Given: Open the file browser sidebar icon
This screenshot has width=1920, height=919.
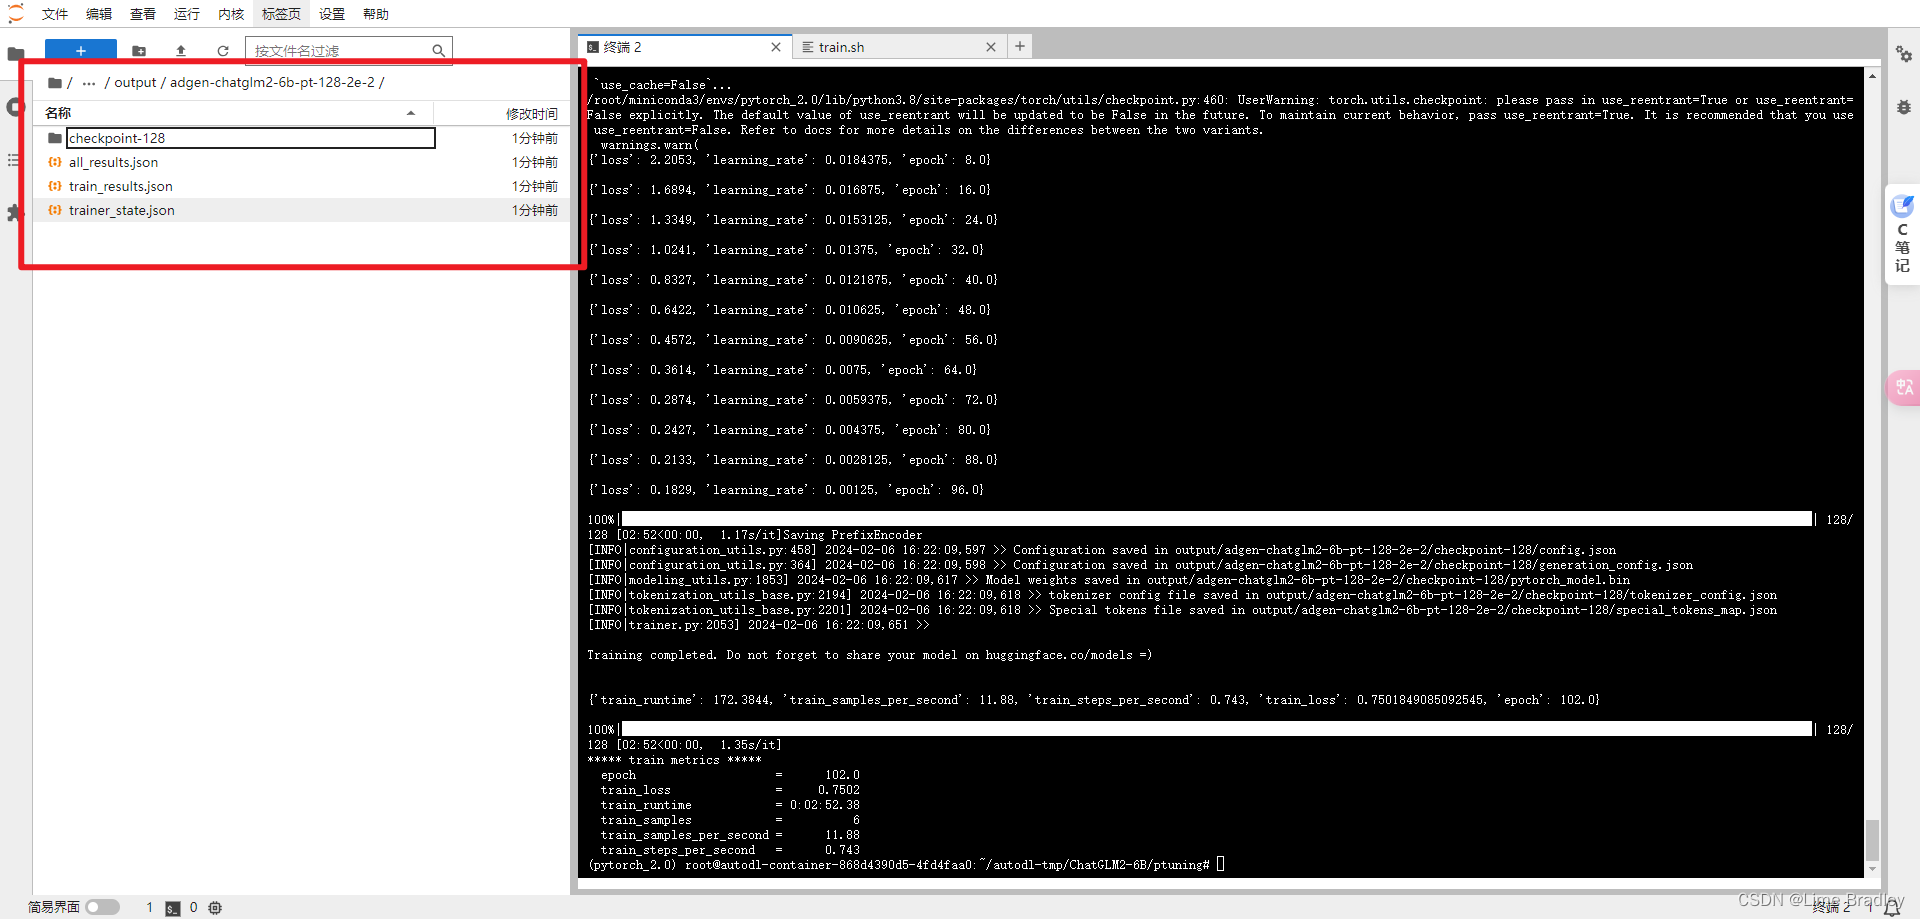Looking at the screenshot, I should click(15, 54).
